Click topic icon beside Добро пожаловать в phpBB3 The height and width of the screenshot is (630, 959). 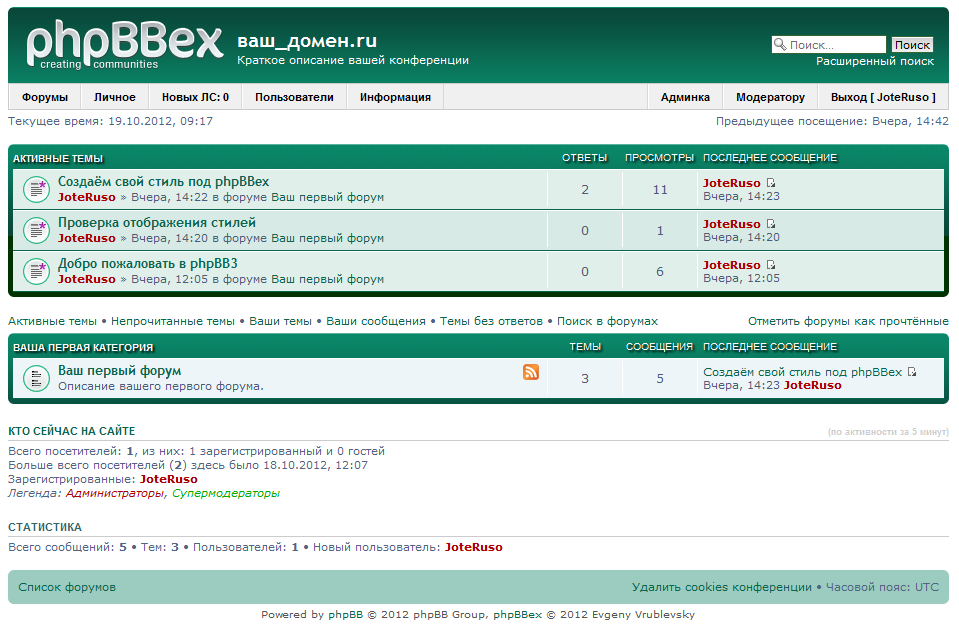click(x=36, y=271)
